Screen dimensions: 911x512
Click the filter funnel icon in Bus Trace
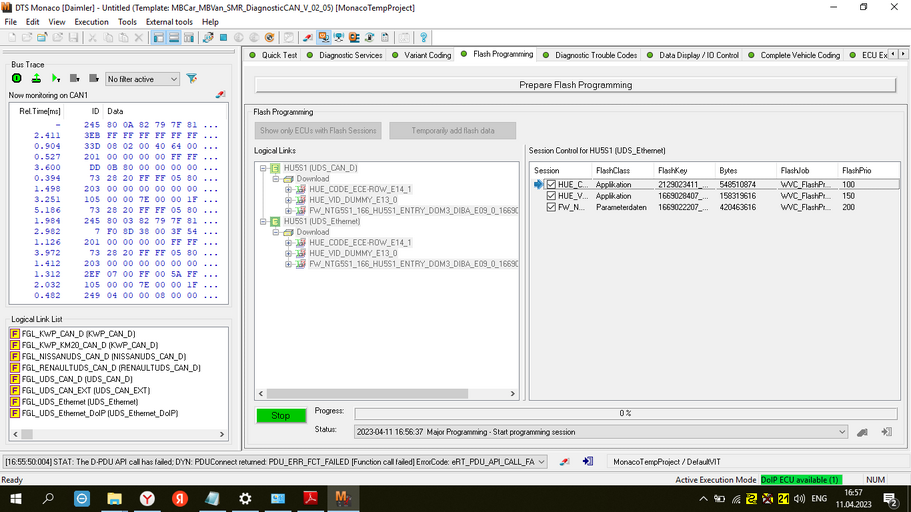click(192, 78)
